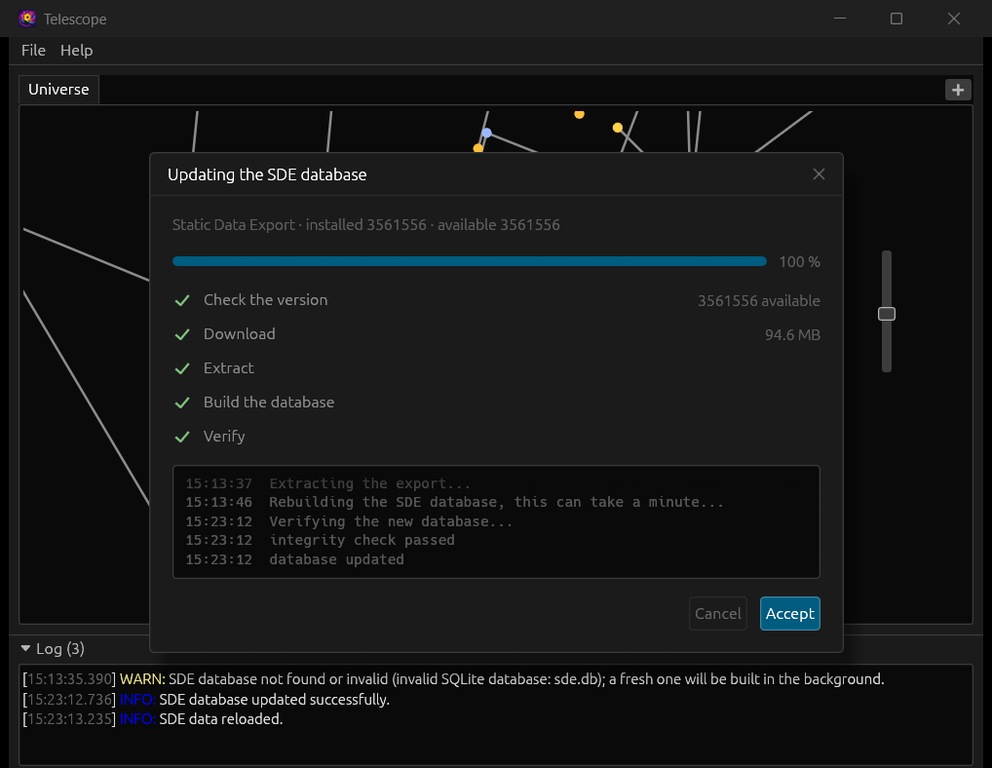This screenshot has height=768, width=992.
Task: Open the Help menu
Action: 77,51
